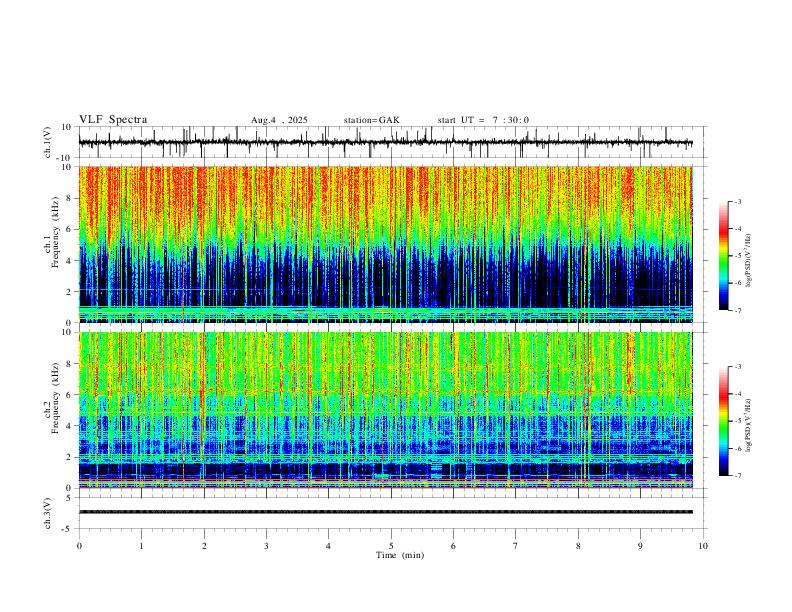Click the "ch.1(V)" waveform axis label
The width and height of the screenshot is (792, 612).
click(x=48, y=142)
